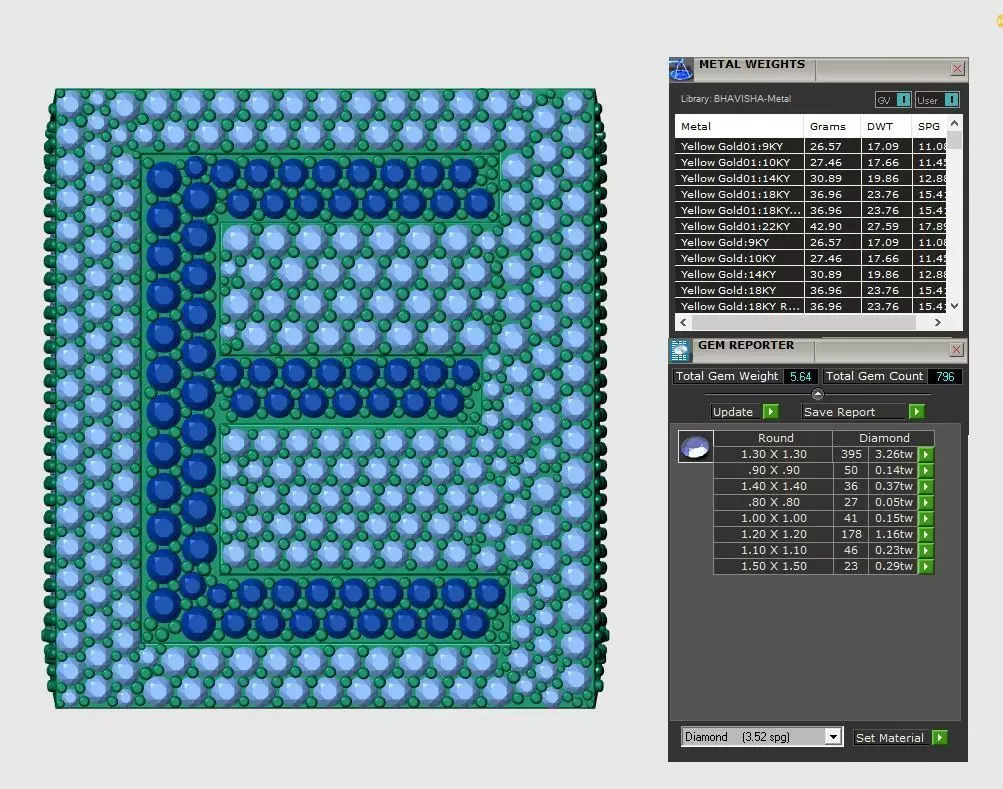Click the Set Material button
Screen dimensions: 1003x789
pyautogui.click(x=892, y=738)
